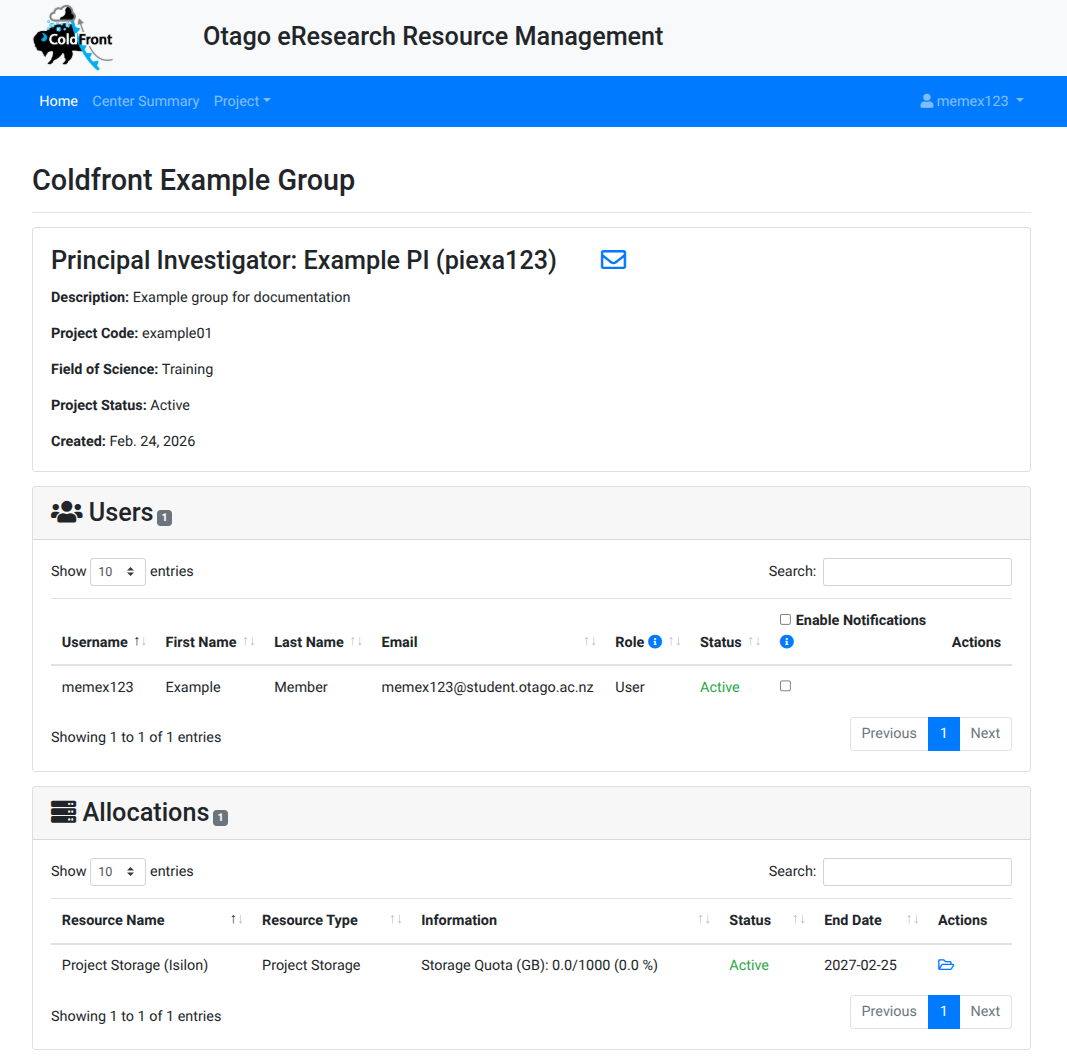Select Home in the navigation bar
The height and width of the screenshot is (1060, 1067).
click(x=58, y=101)
